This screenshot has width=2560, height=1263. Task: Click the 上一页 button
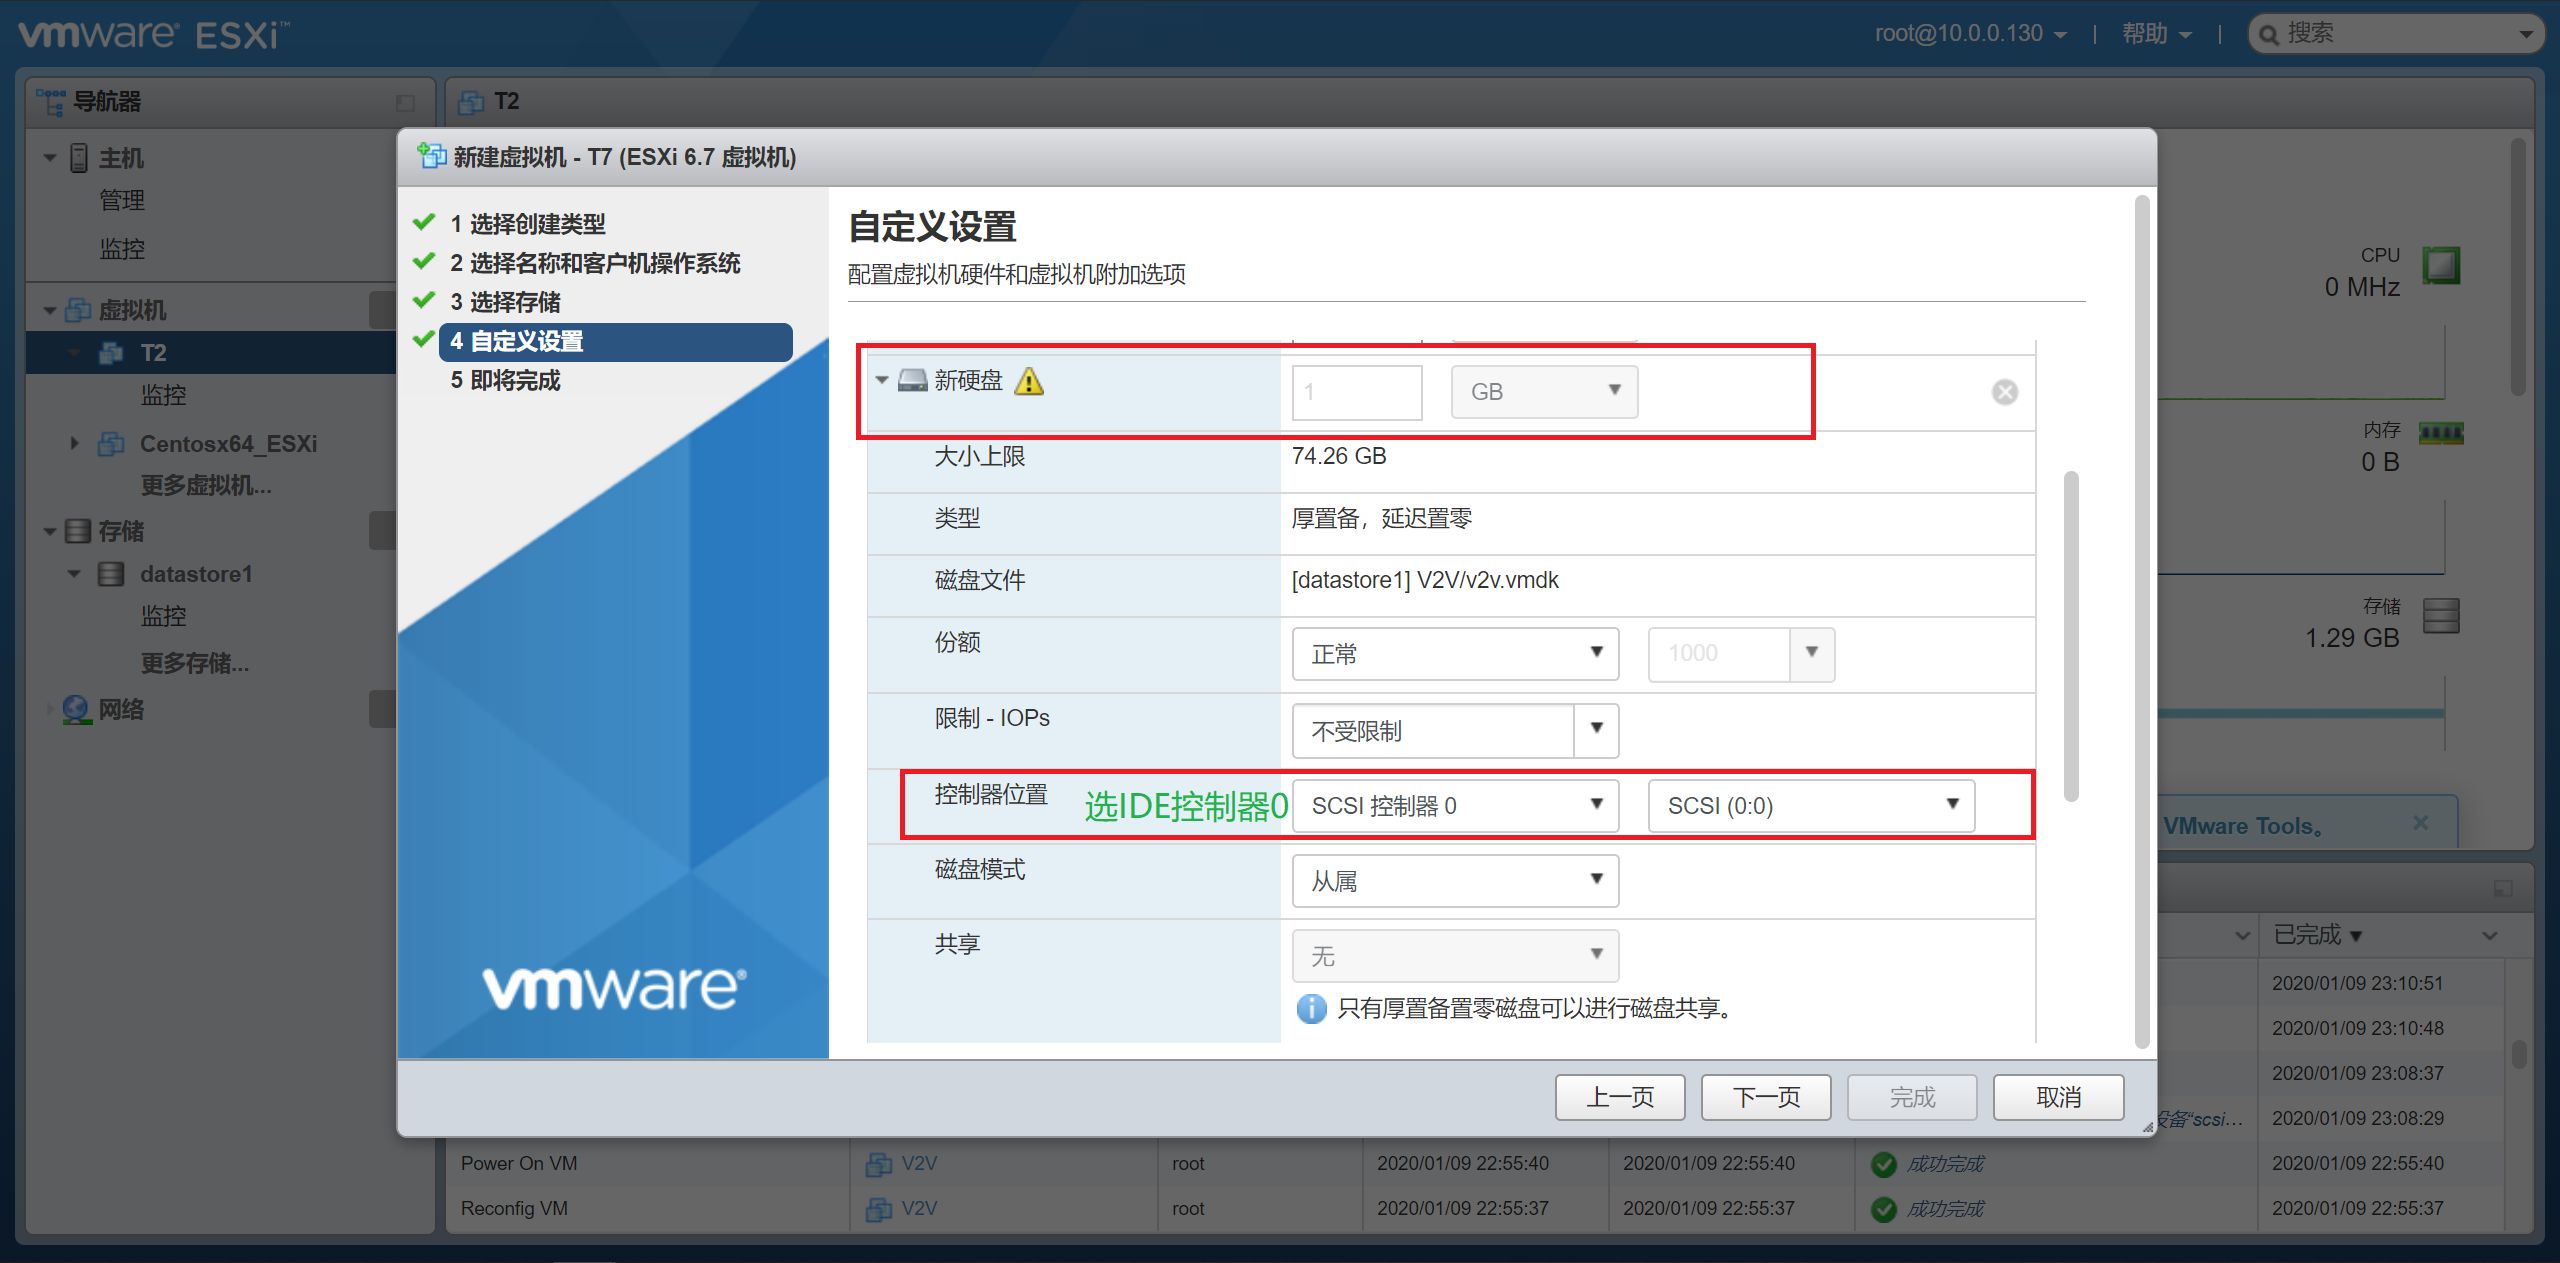pyautogui.click(x=1620, y=1097)
